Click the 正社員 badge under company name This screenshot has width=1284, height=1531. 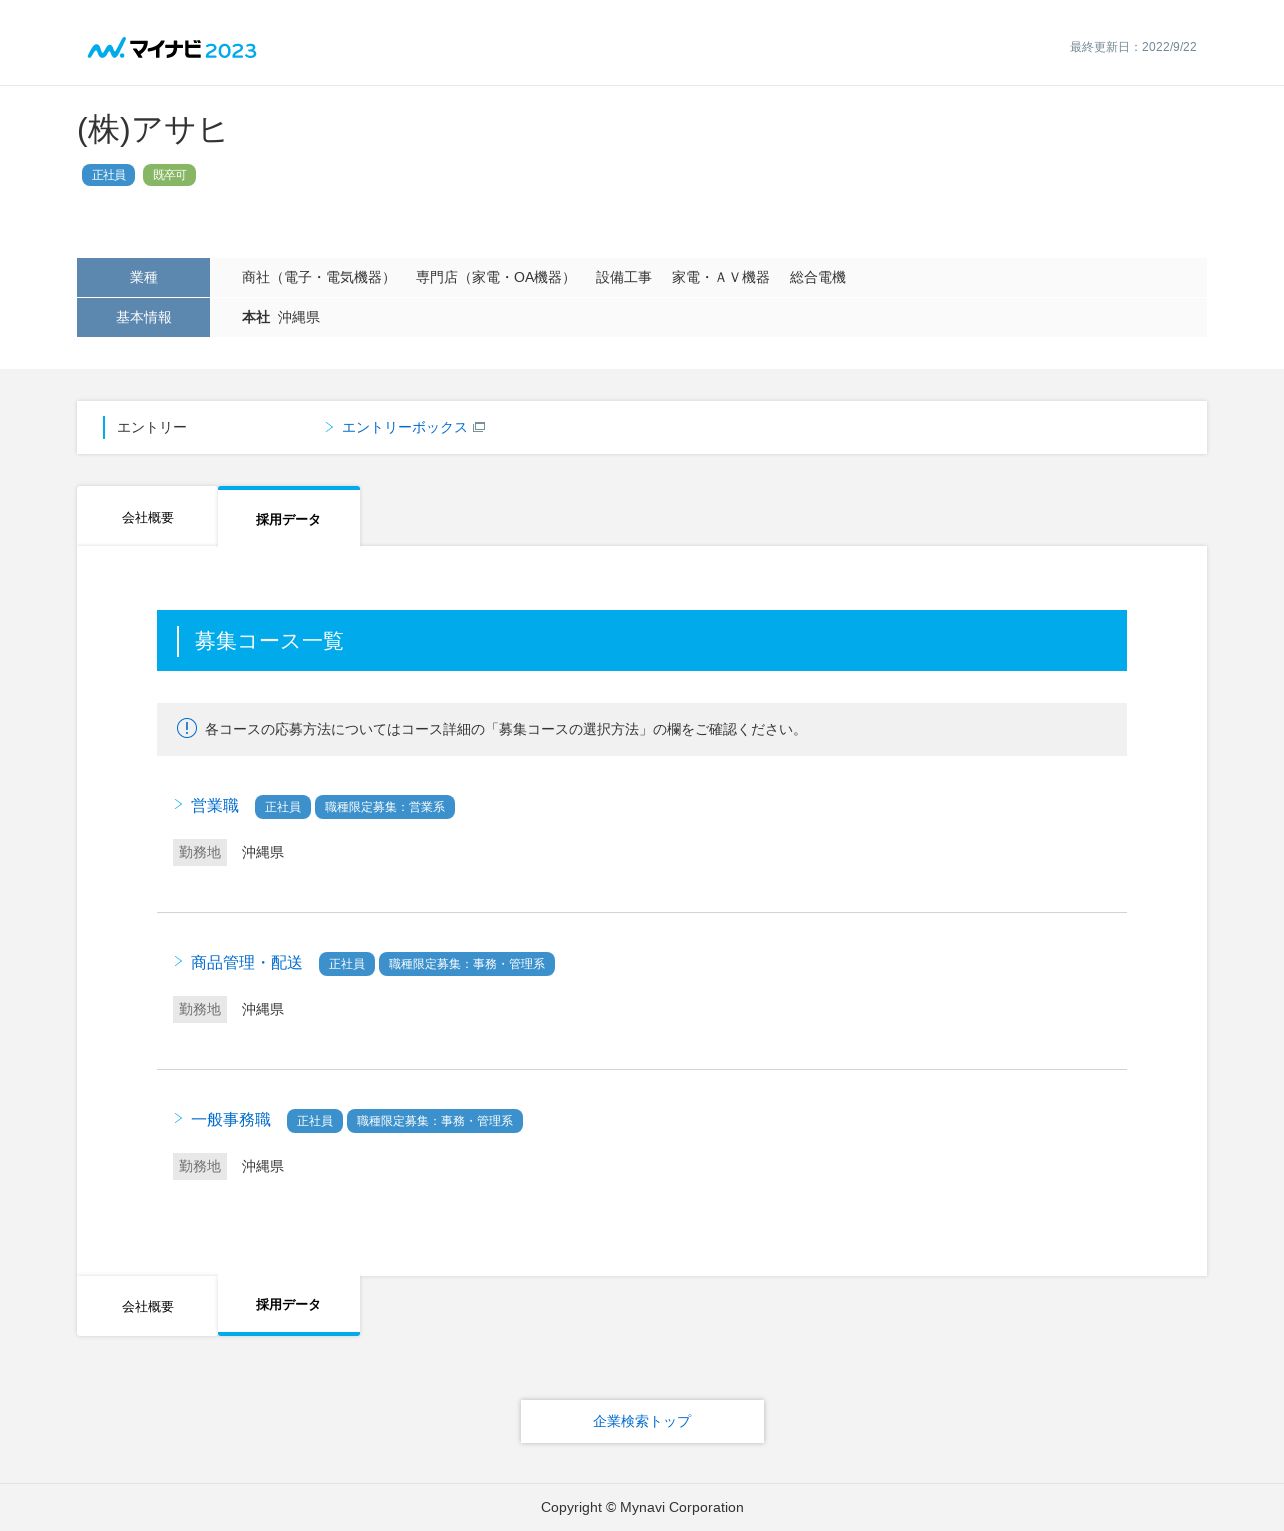[x=108, y=175]
